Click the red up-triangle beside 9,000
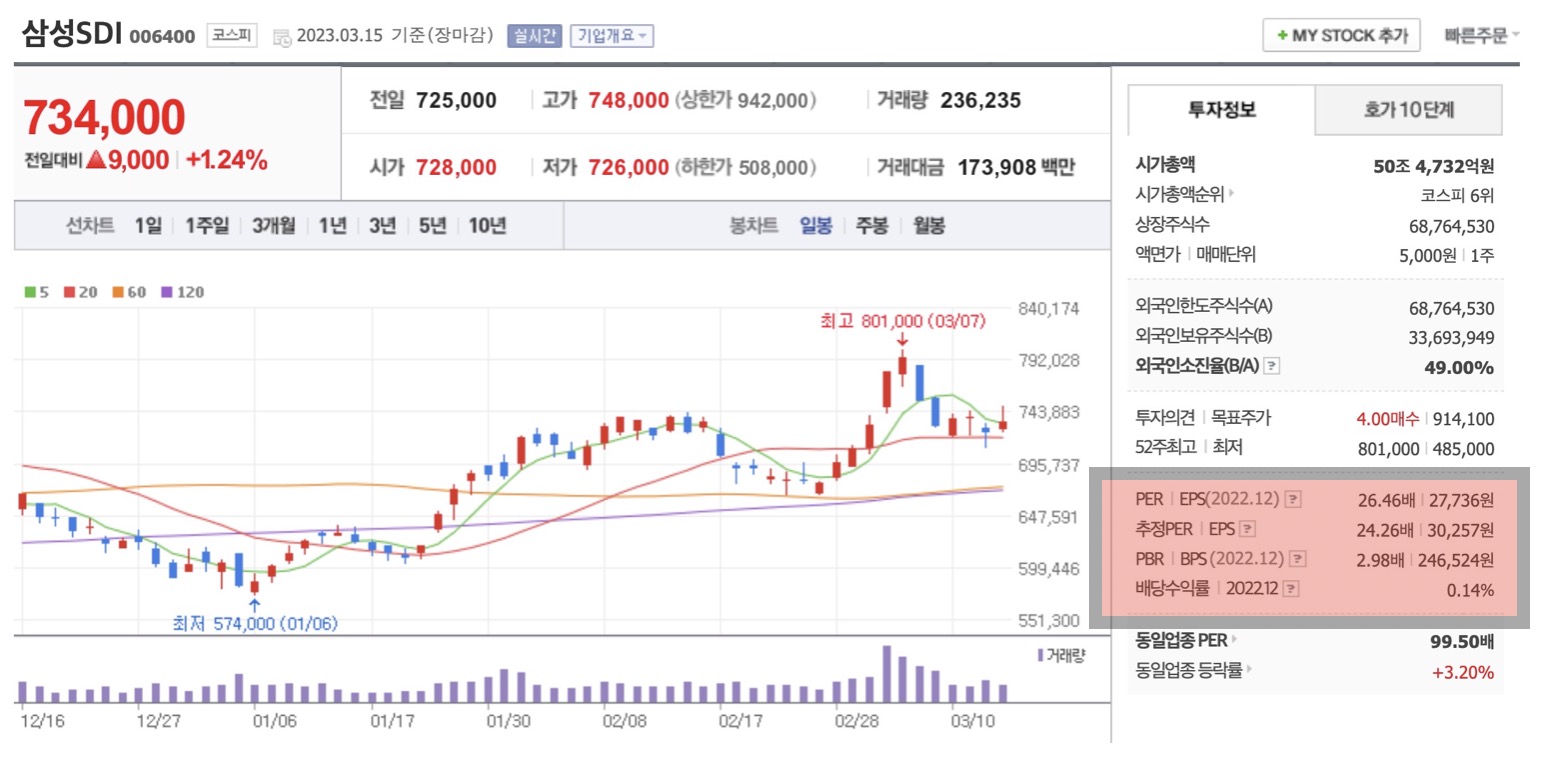Viewport: 1544px width, 758px height. tap(96, 160)
